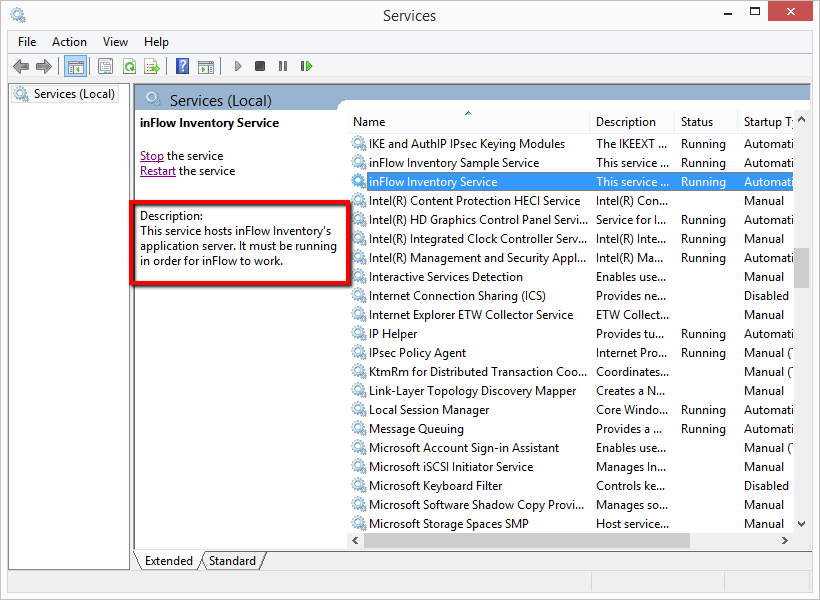Click the Start Service play icon
The height and width of the screenshot is (600, 820).
click(238, 66)
